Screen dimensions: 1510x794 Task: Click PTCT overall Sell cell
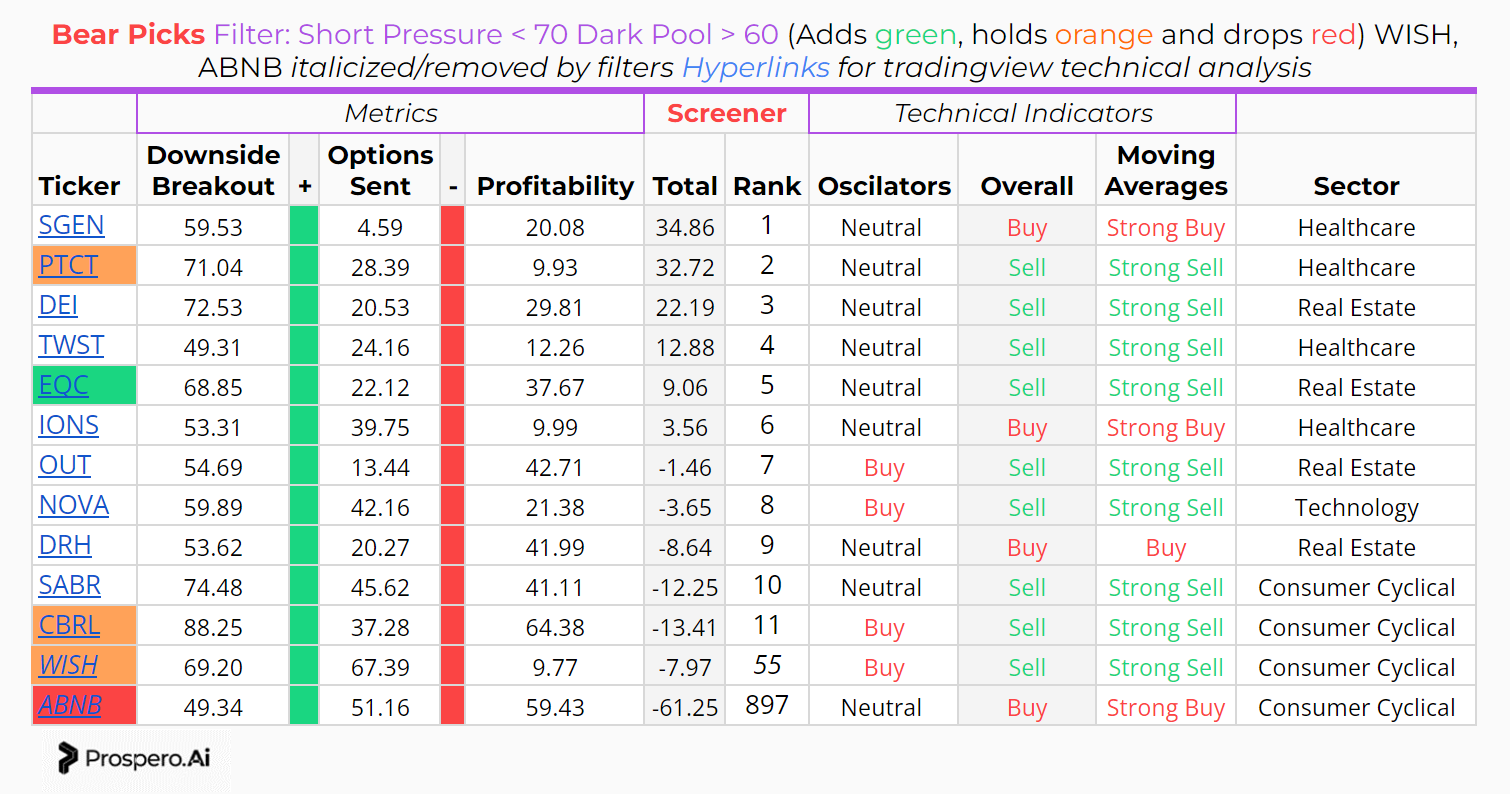[1027, 267]
